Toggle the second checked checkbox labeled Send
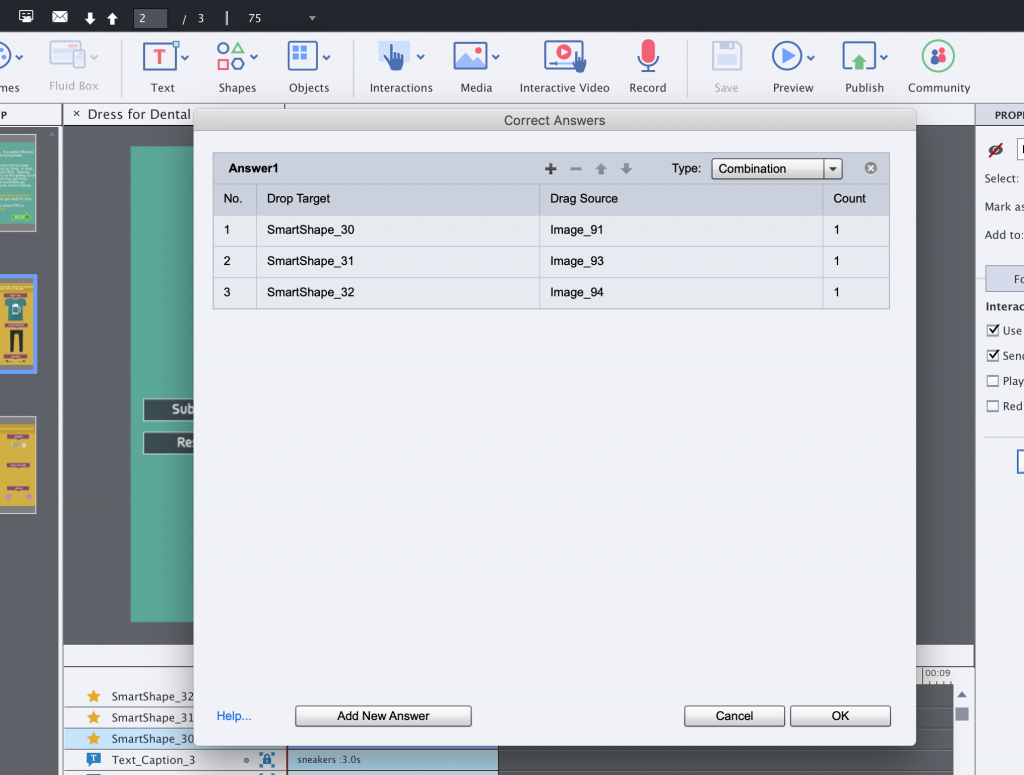Screen dimensions: 1024x775 pos(993,355)
